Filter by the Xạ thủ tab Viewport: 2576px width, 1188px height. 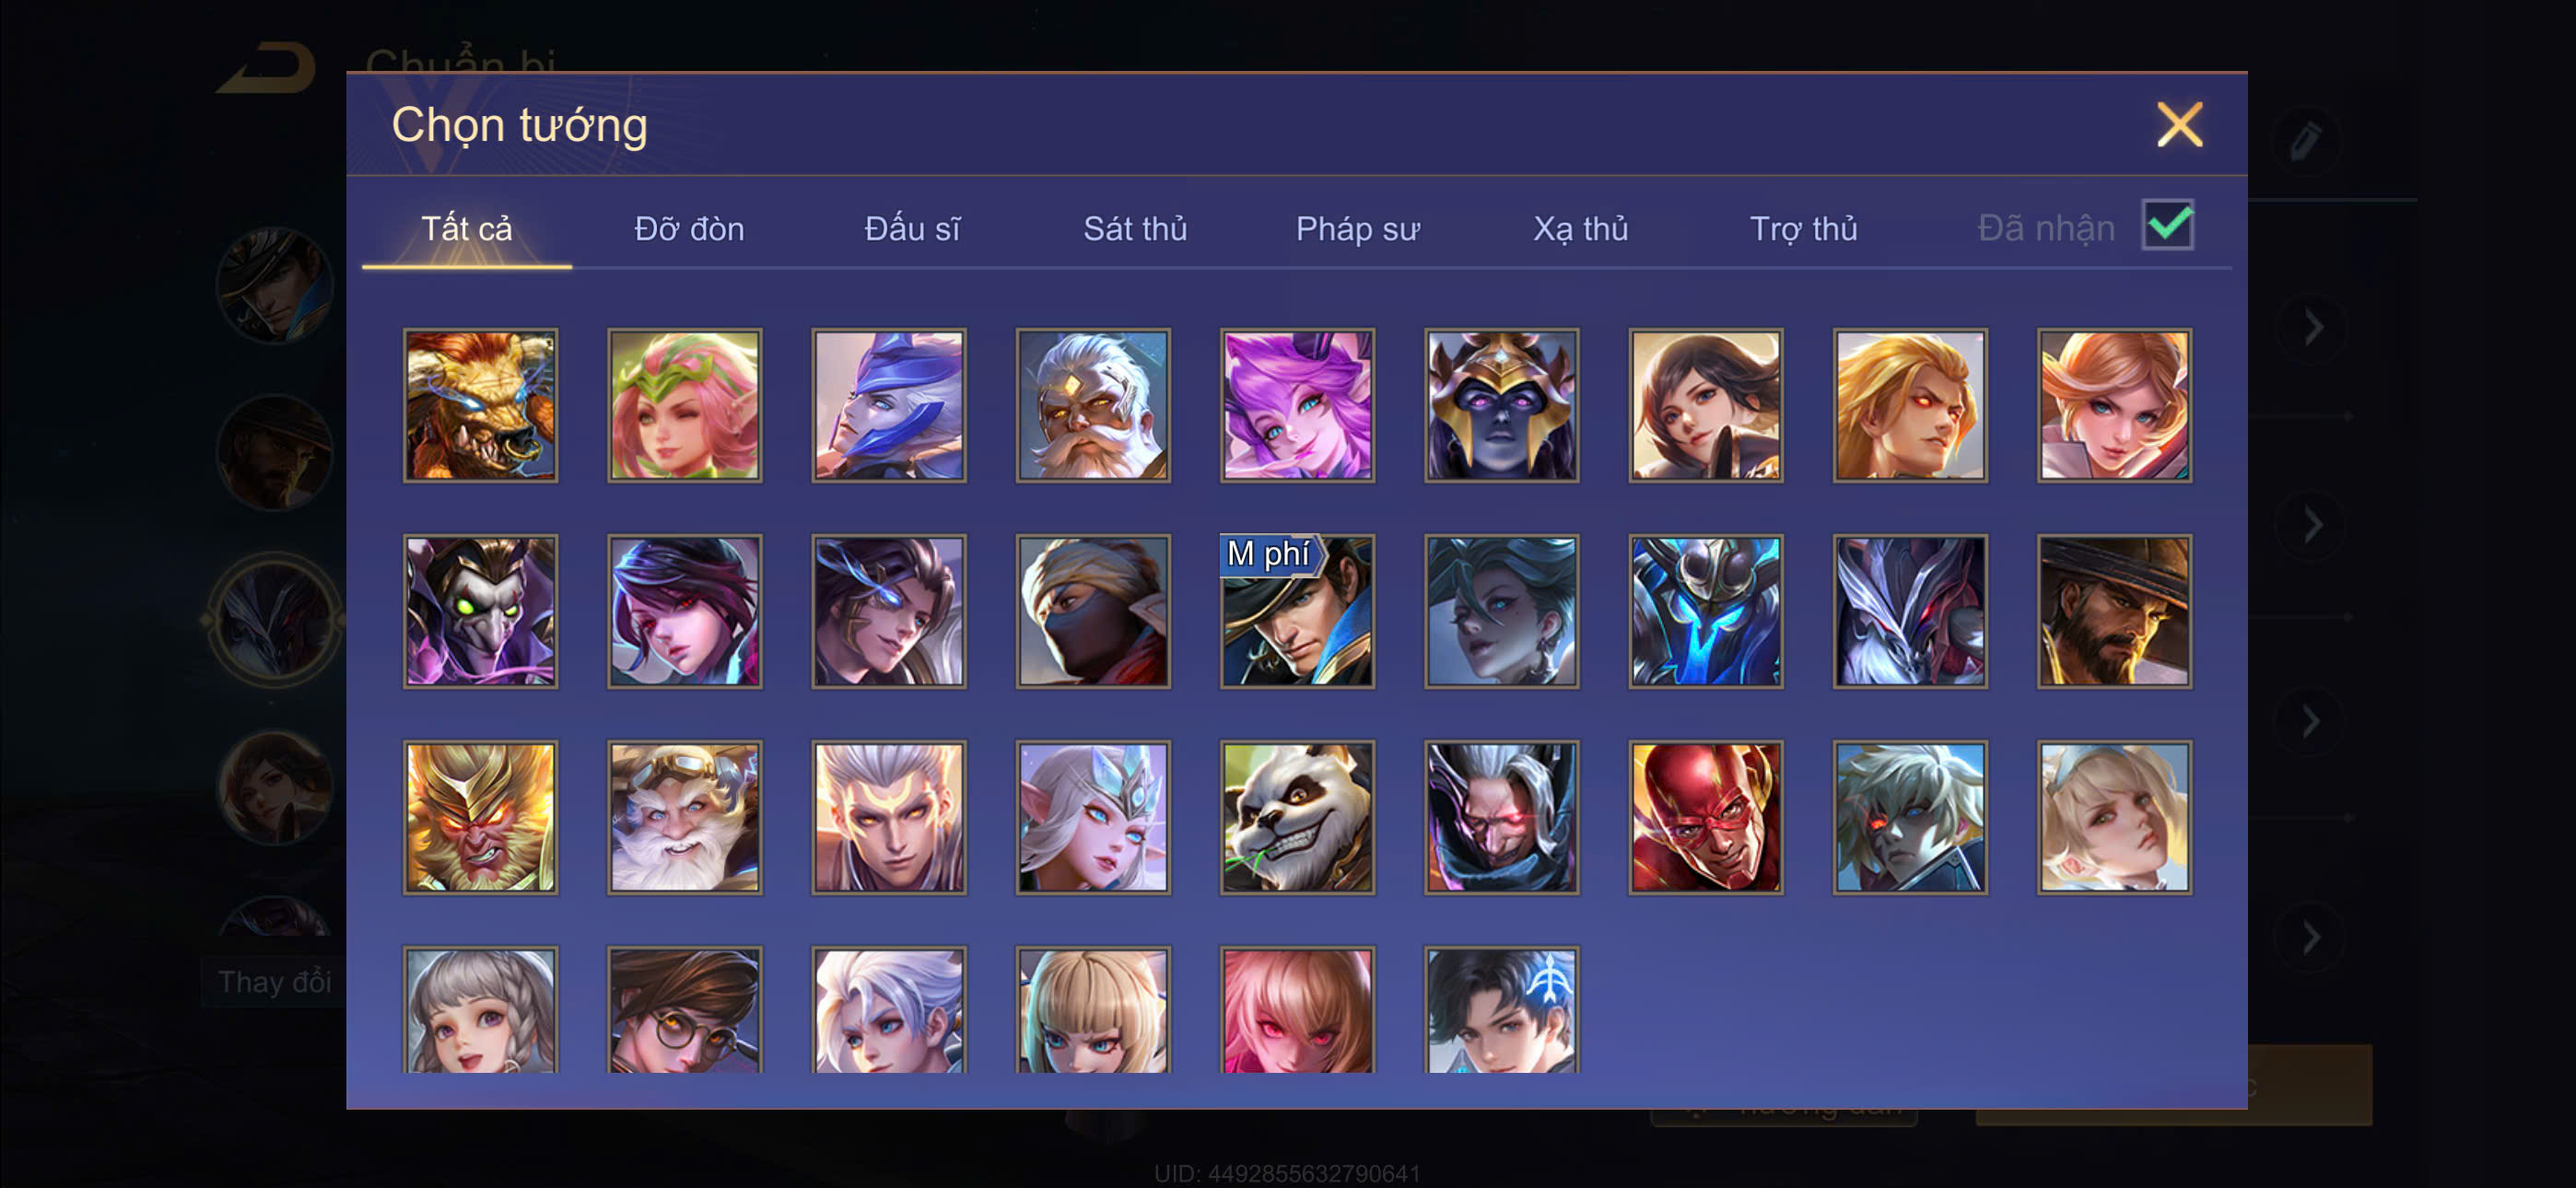click(x=1580, y=229)
